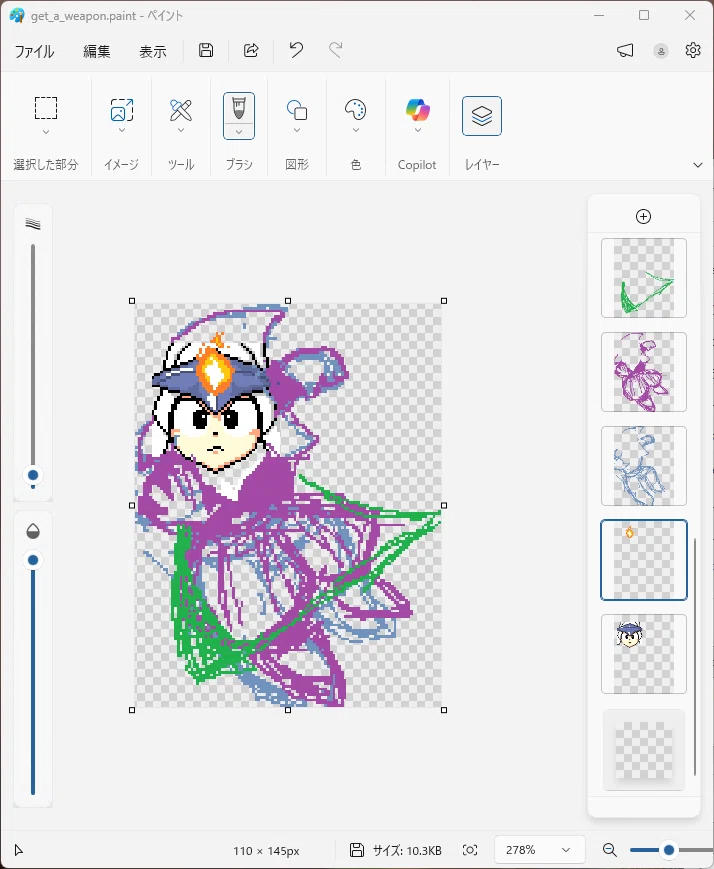Open the ツール (Tools) pencil icon
This screenshot has height=869, width=714.
click(181, 110)
